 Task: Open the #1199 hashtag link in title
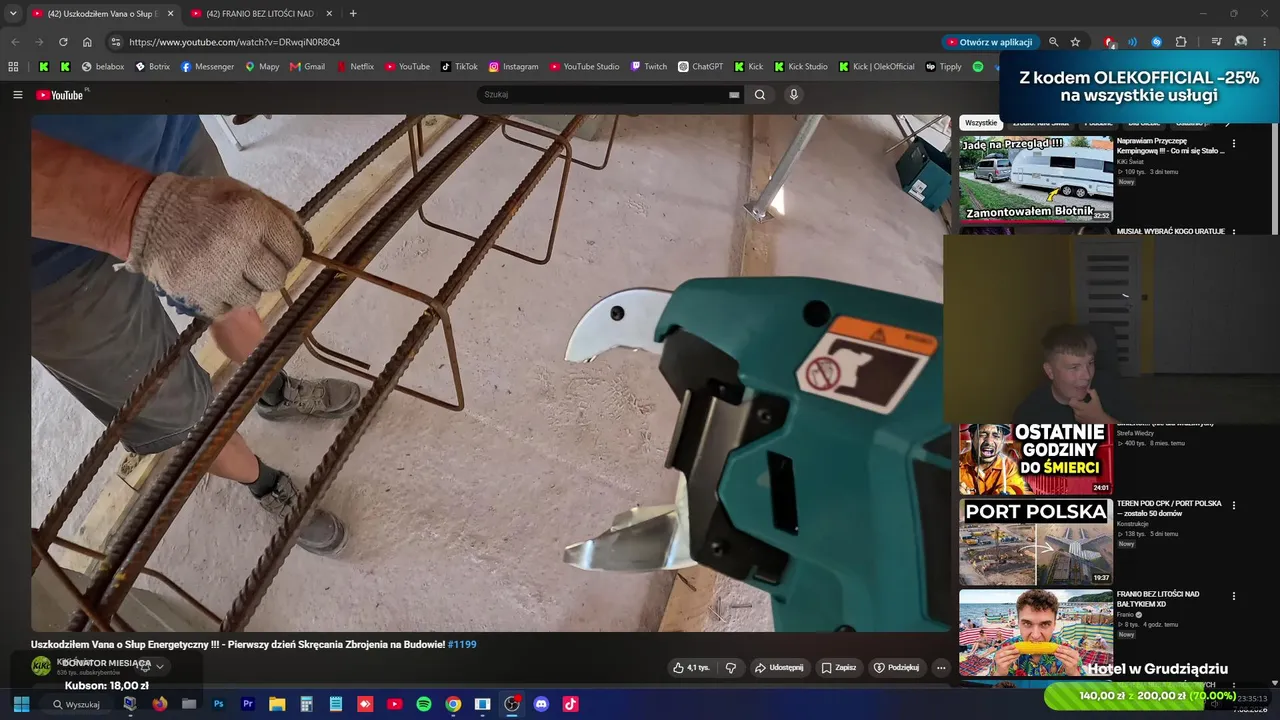click(462, 644)
